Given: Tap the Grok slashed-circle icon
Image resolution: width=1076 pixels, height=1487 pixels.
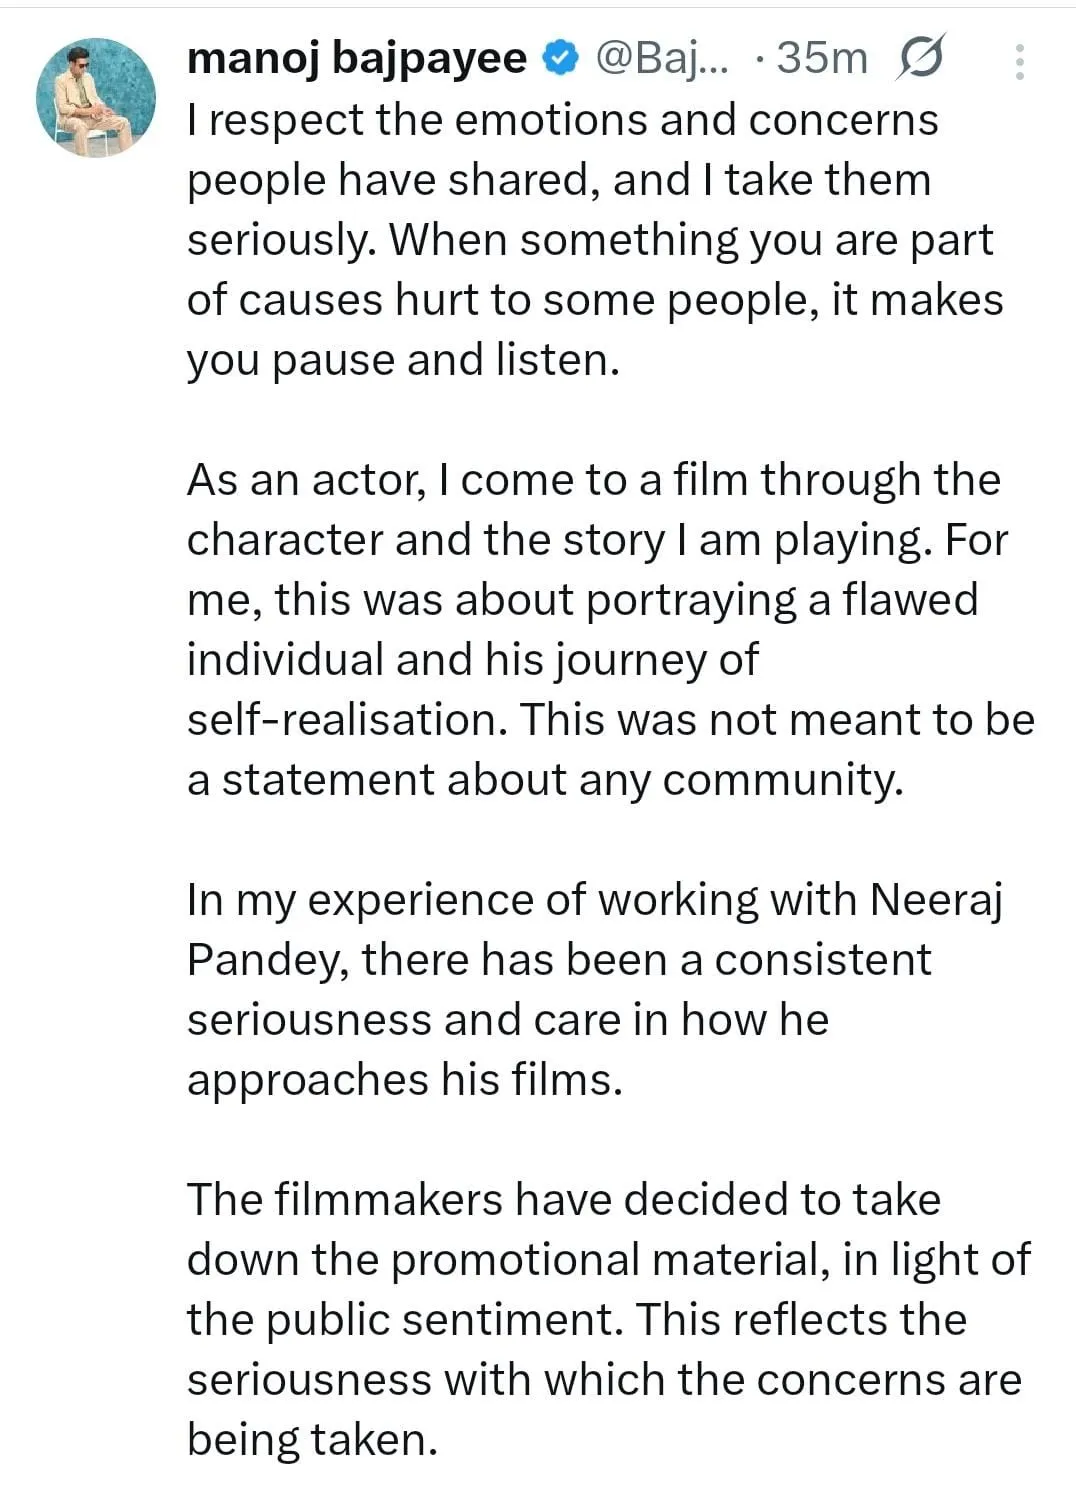Looking at the screenshot, I should (x=919, y=59).
